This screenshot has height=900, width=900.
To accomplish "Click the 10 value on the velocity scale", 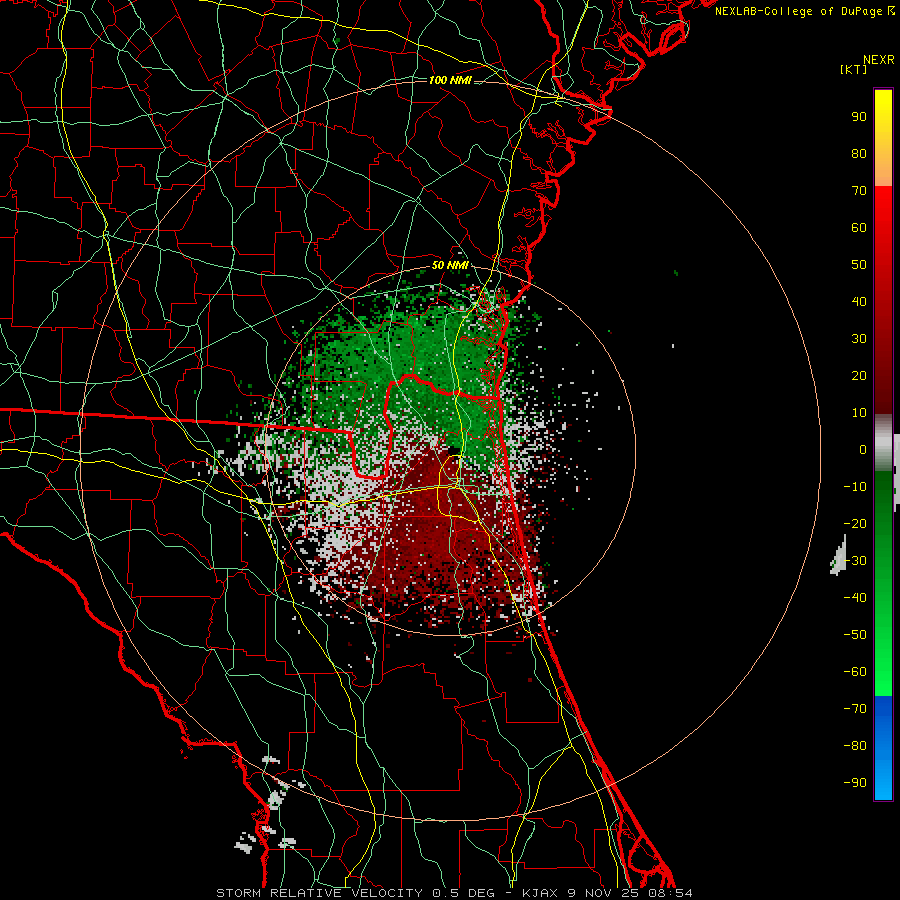I will click(x=859, y=413).
